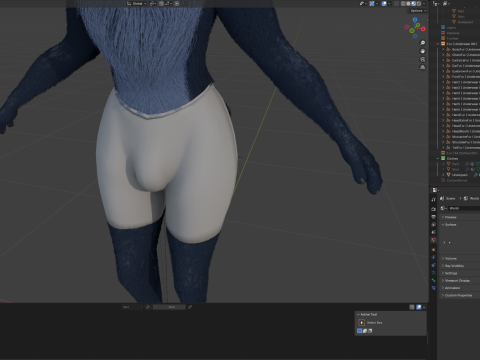Viewport: 480px width, 360px height.
Task: Select the second Select Box mode icon
Action: [365, 331]
